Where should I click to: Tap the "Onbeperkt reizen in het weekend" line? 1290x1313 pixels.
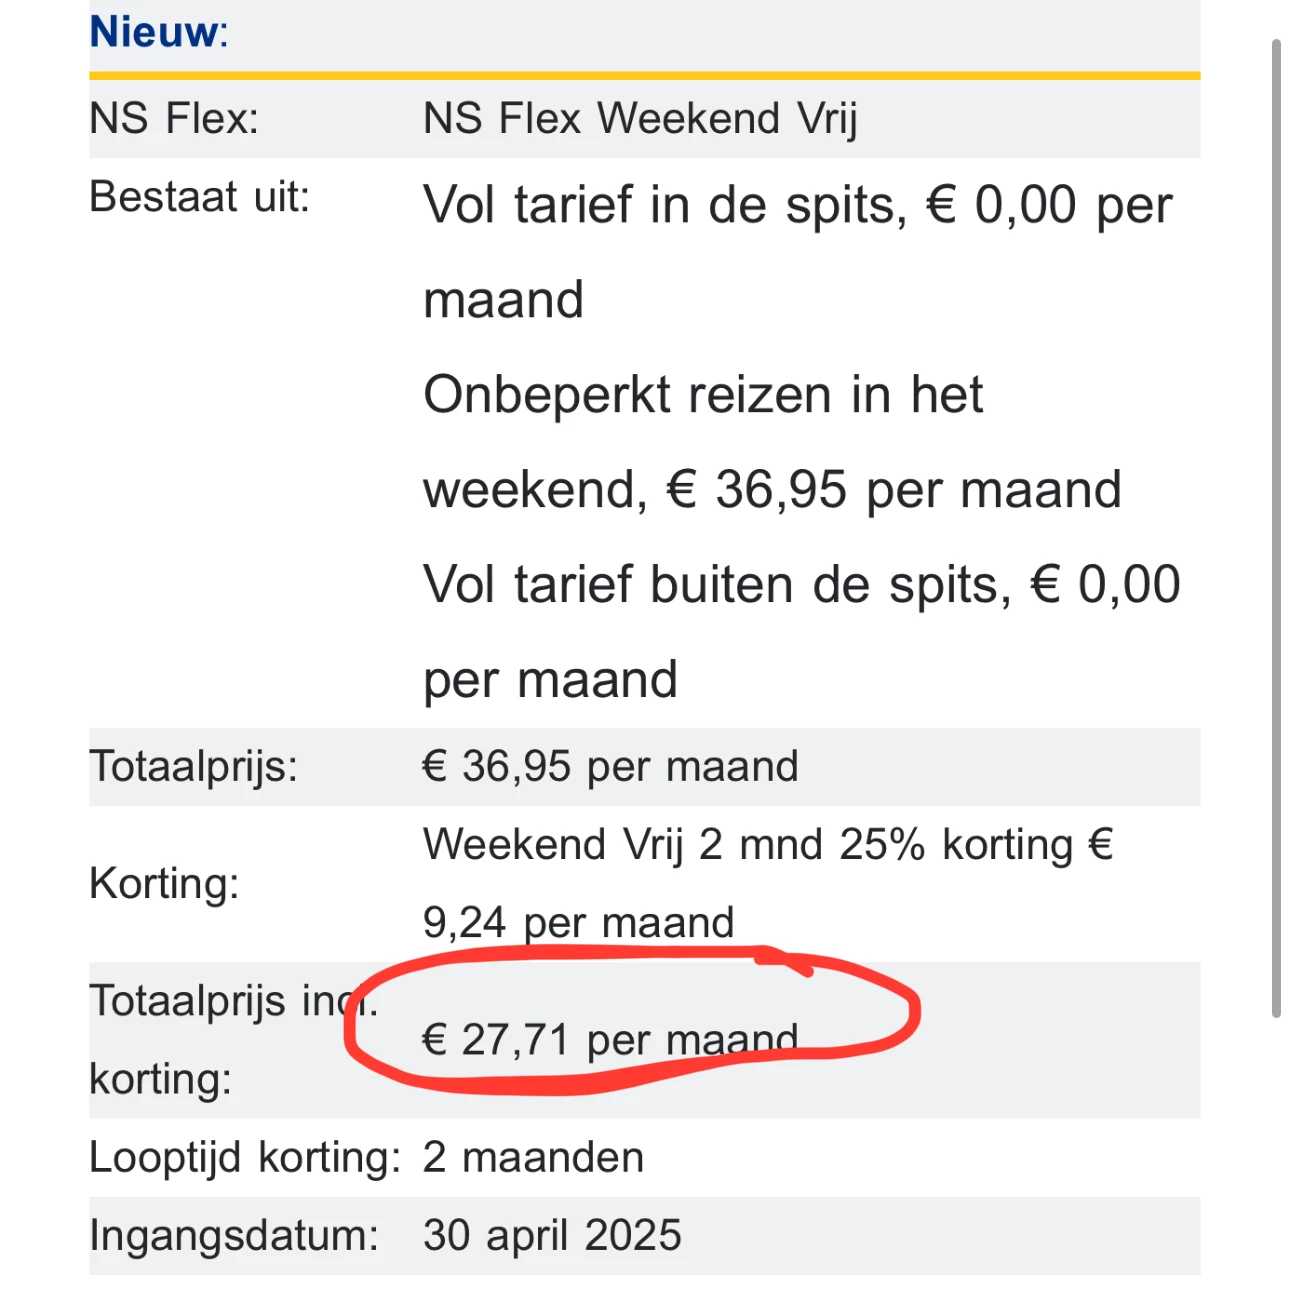(x=703, y=395)
